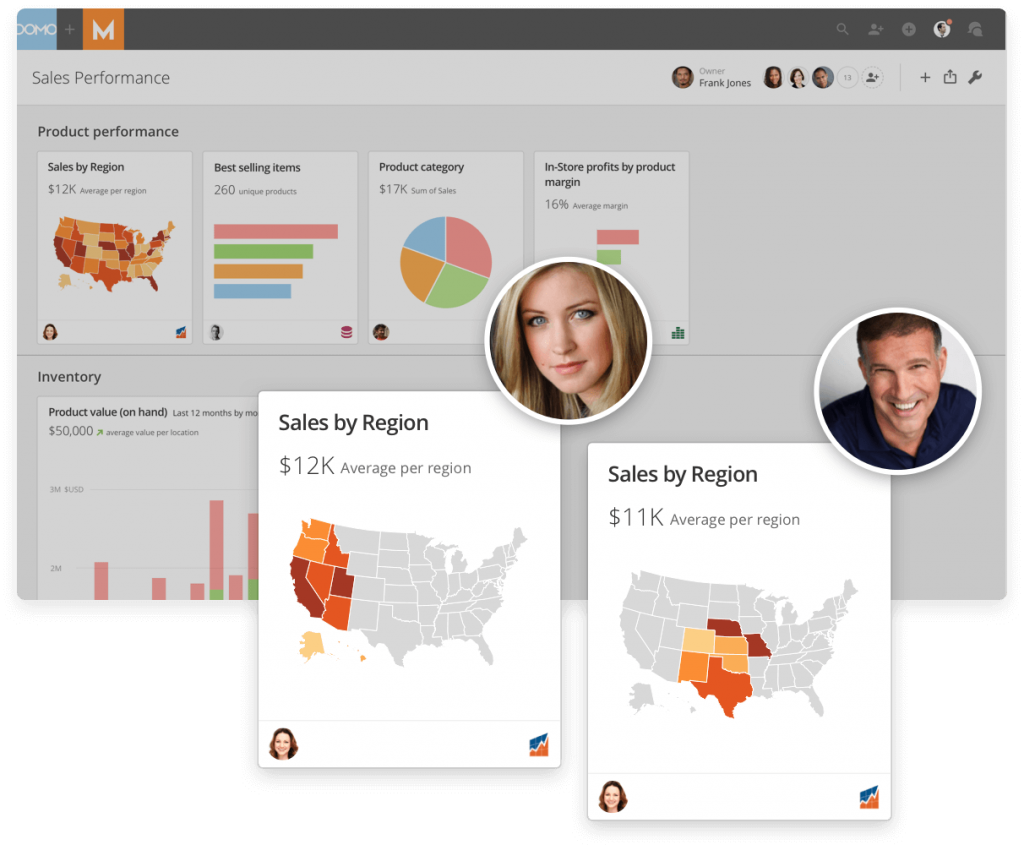Click the share icon on Sales Performance page
Screen dimensions: 1024x845
pyautogui.click(x=950, y=77)
